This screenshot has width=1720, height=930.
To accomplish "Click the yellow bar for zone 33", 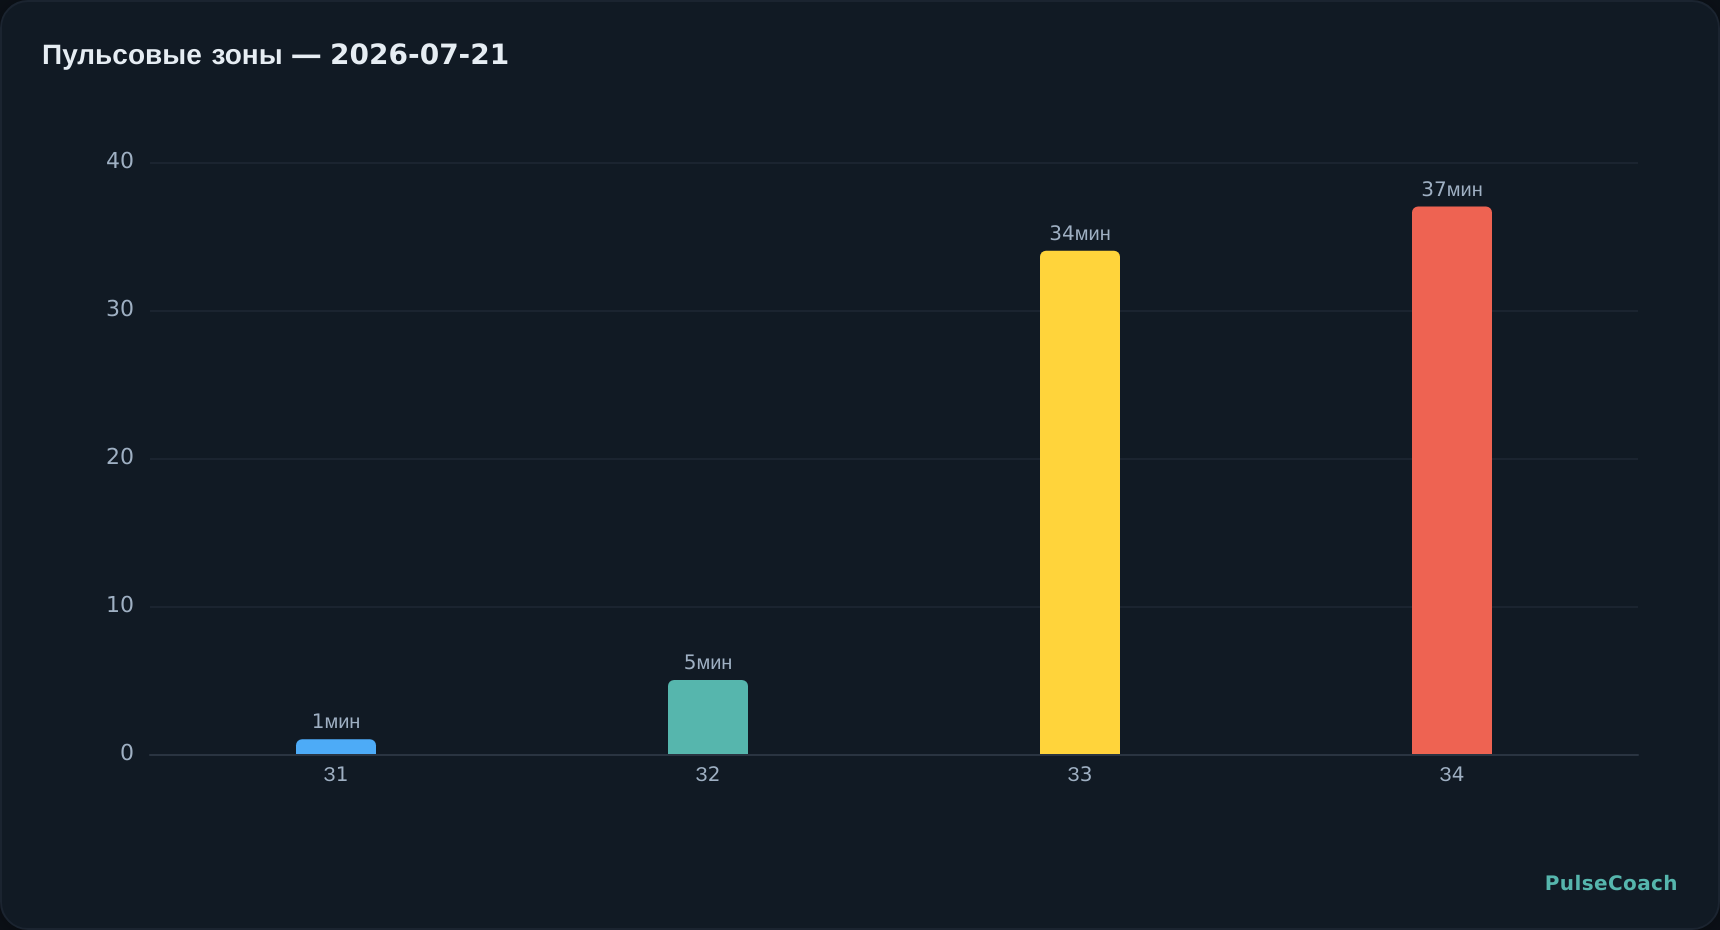I will [x=1080, y=503].
